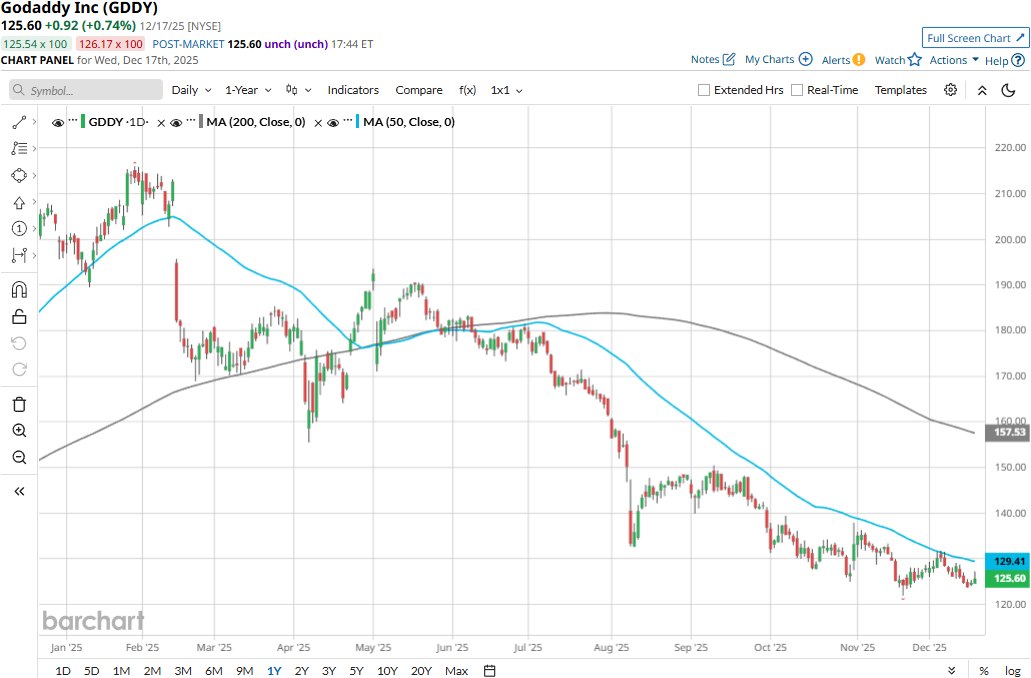Open chart settings gear
The height and width of the screenshot is (678, 1031).
click(x=950, y=90)
